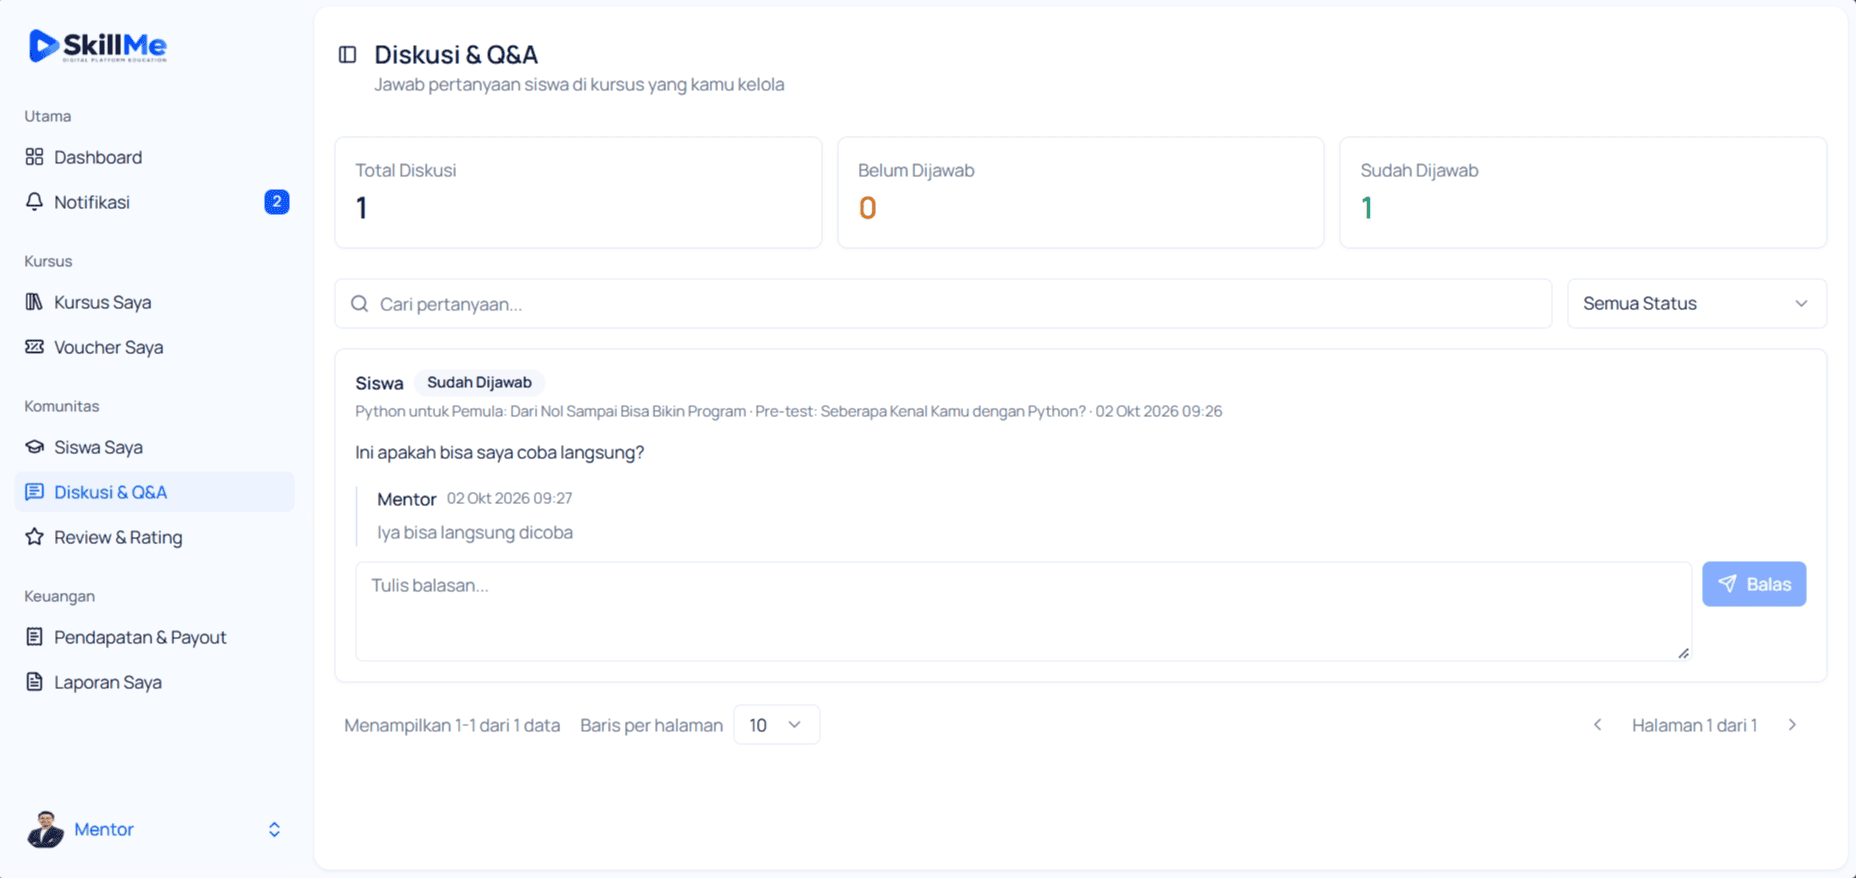
Task: Click the Total Diskusi stat card
Action: [578, 192]
